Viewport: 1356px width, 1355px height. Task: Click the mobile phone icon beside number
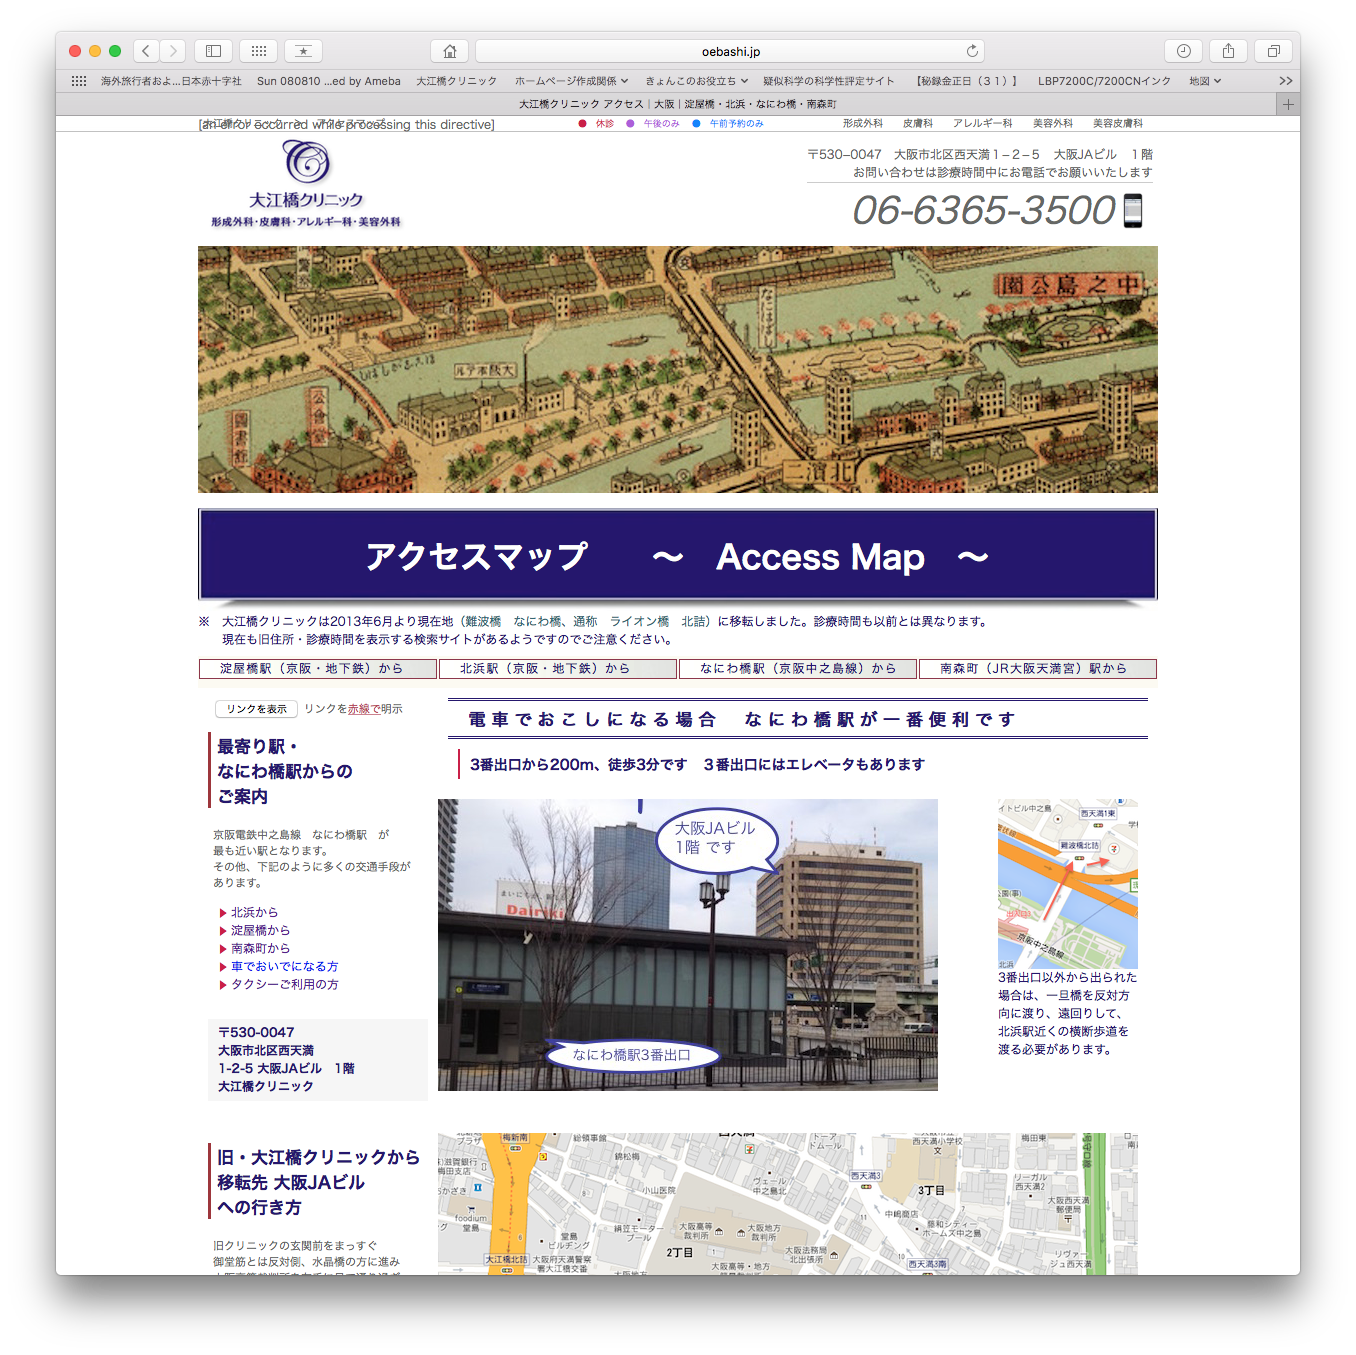pyautogui.click(x=1133, y=211)
